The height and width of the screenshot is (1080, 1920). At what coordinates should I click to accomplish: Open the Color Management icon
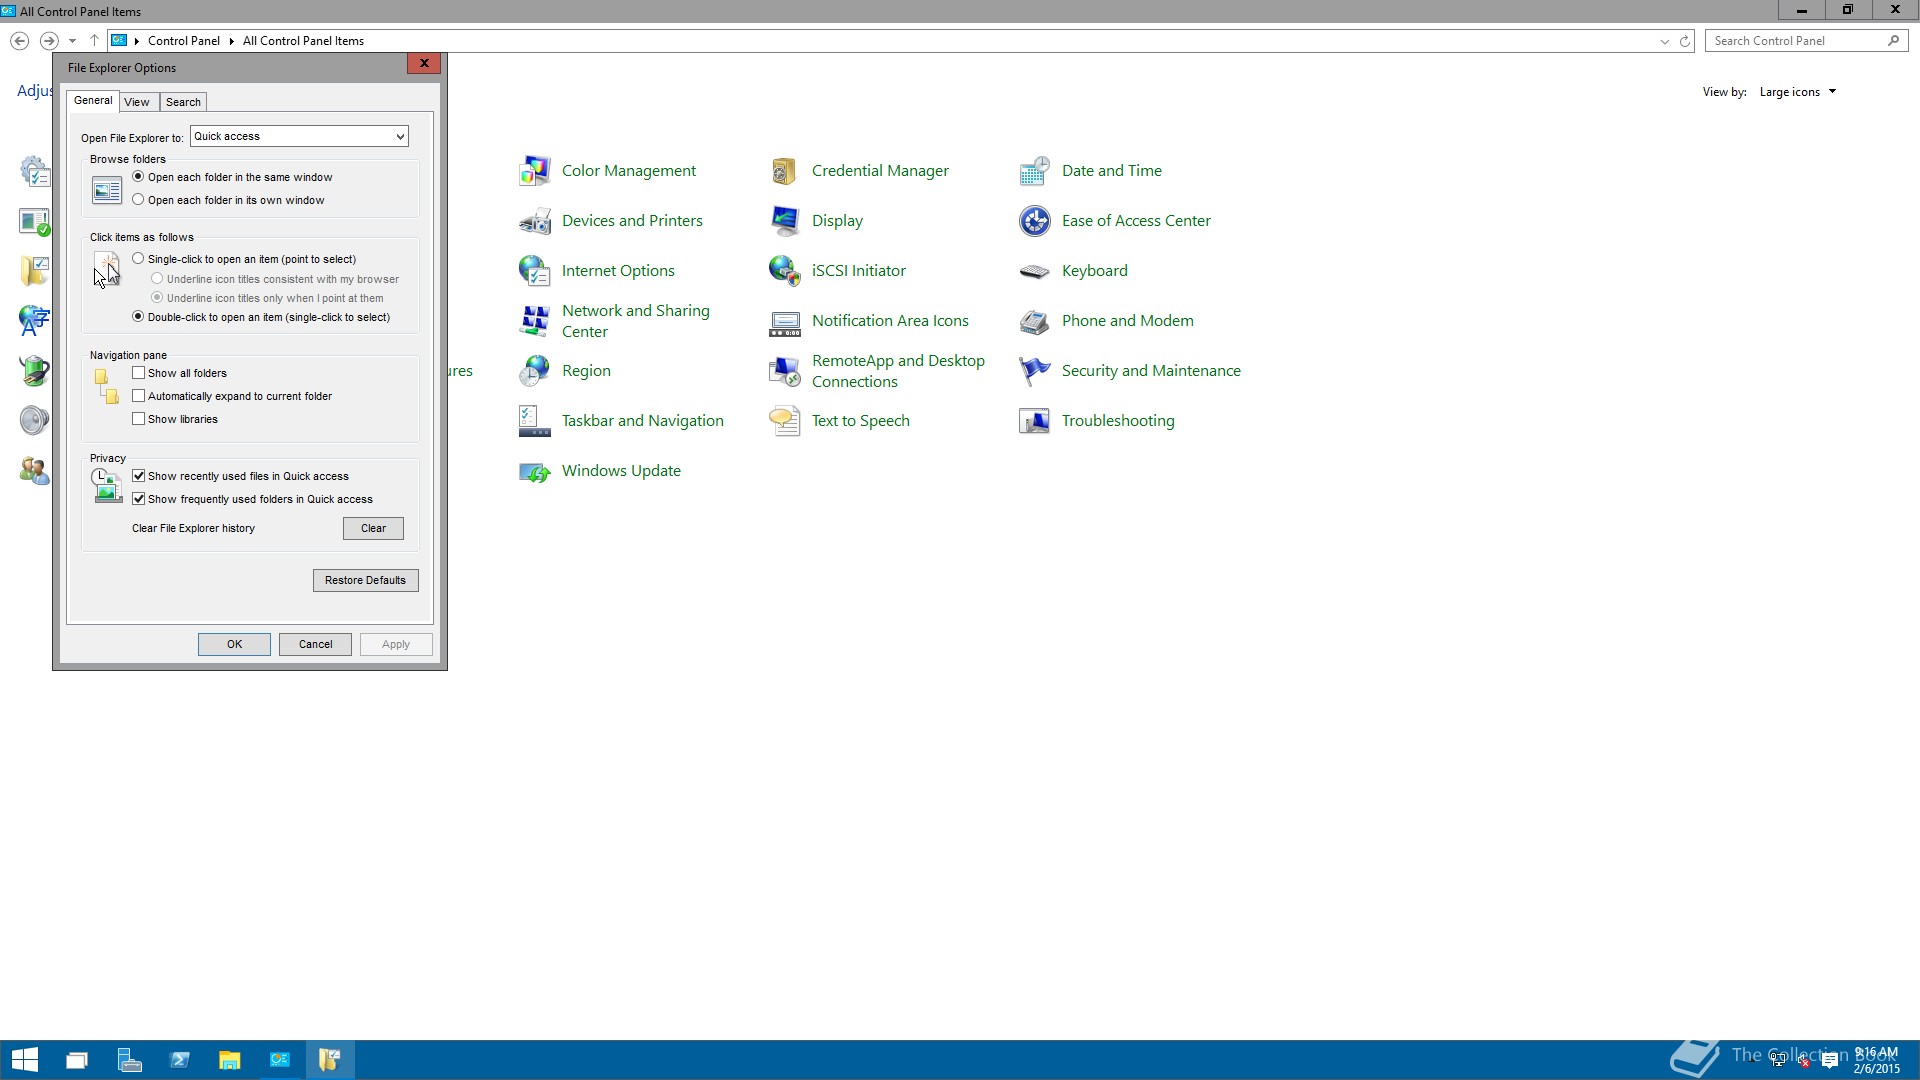(535, 171)
